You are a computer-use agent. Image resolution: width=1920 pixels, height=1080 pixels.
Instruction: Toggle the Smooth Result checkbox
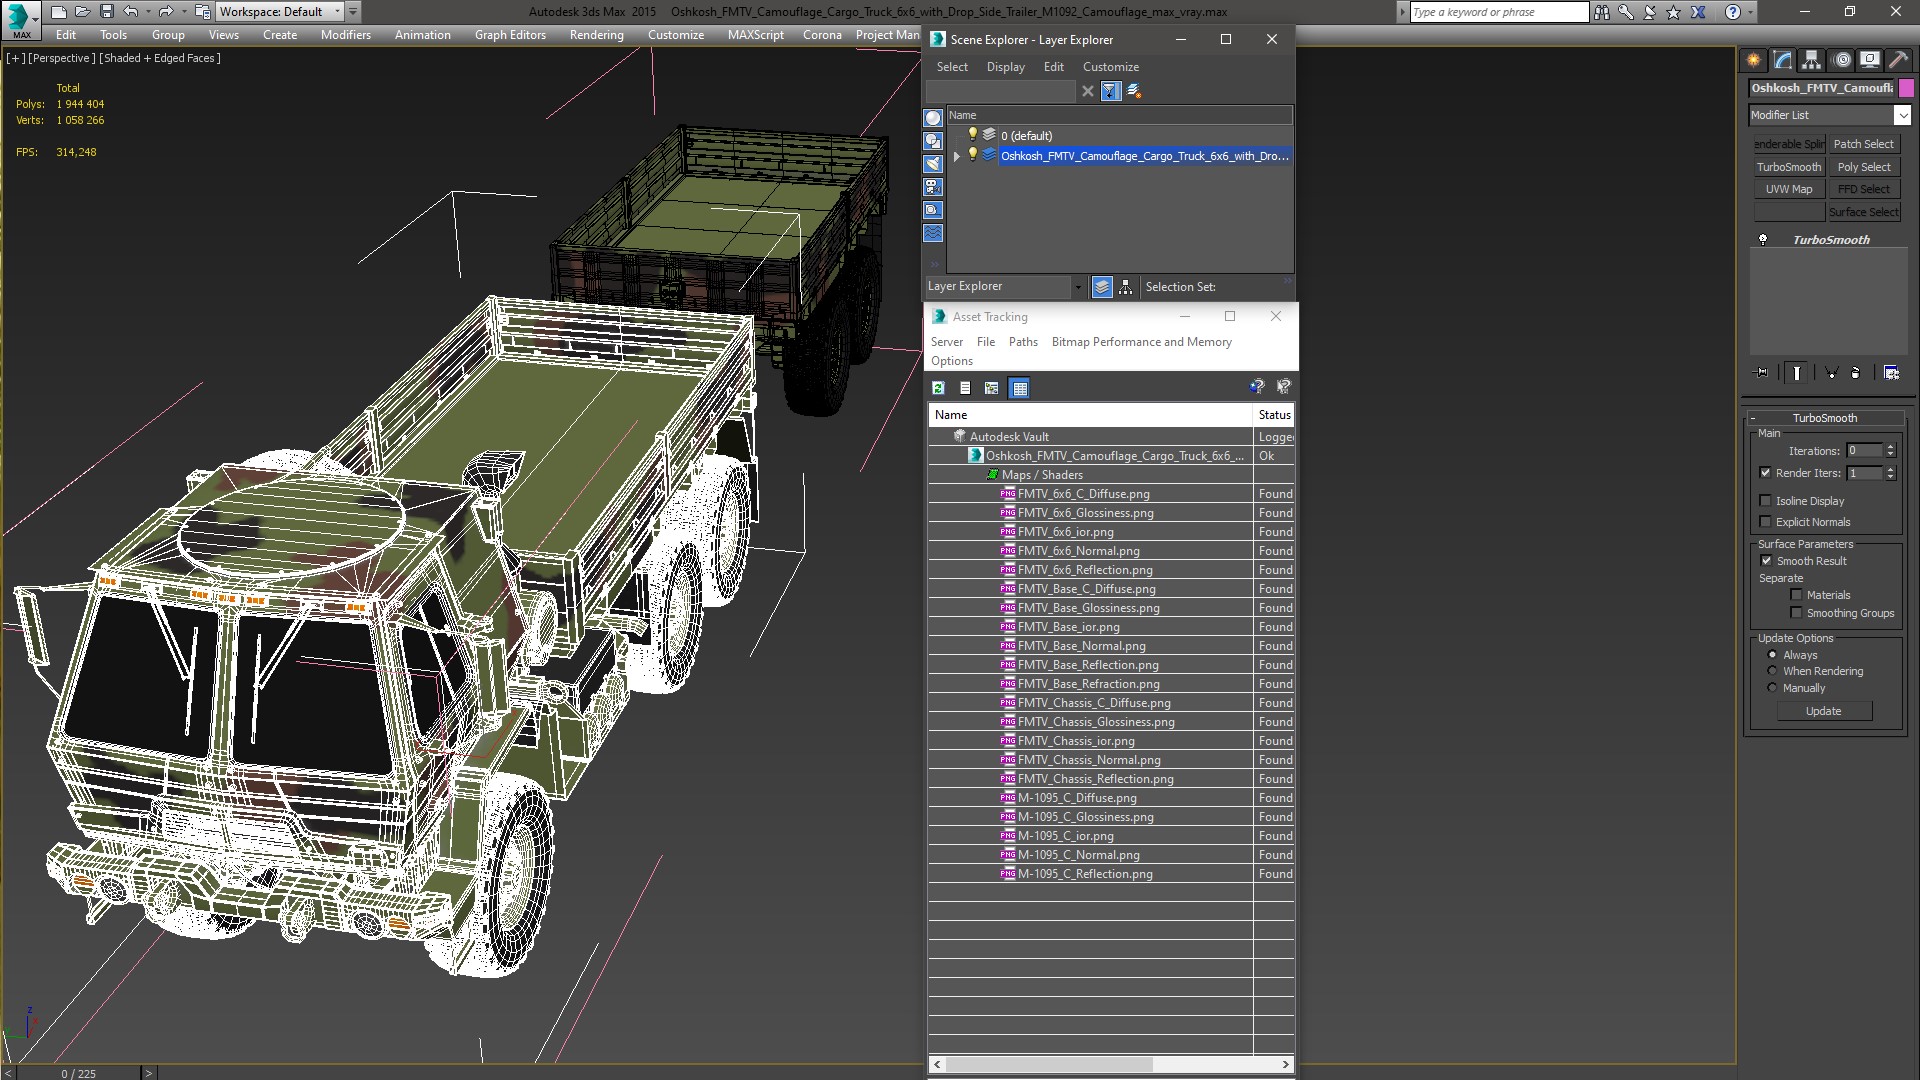[1766, 561]
